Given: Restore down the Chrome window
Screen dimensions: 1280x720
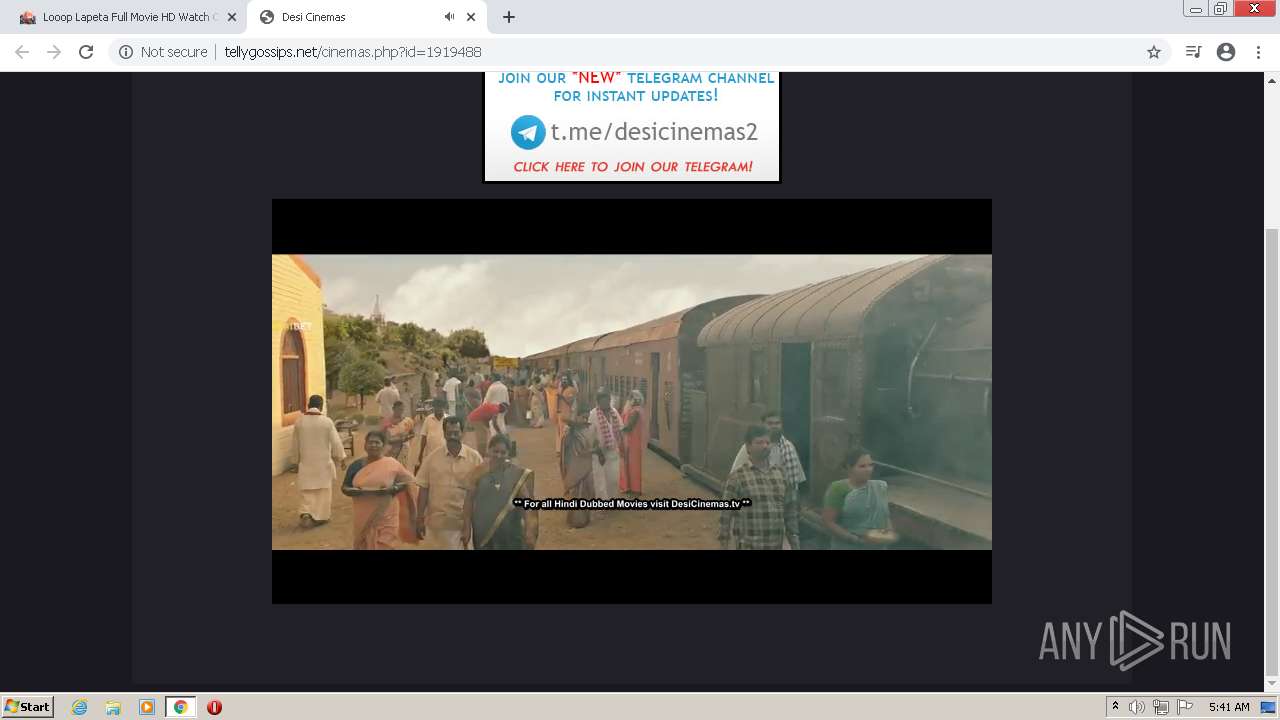Looking at the screenshot, I should click(1221, 9).
